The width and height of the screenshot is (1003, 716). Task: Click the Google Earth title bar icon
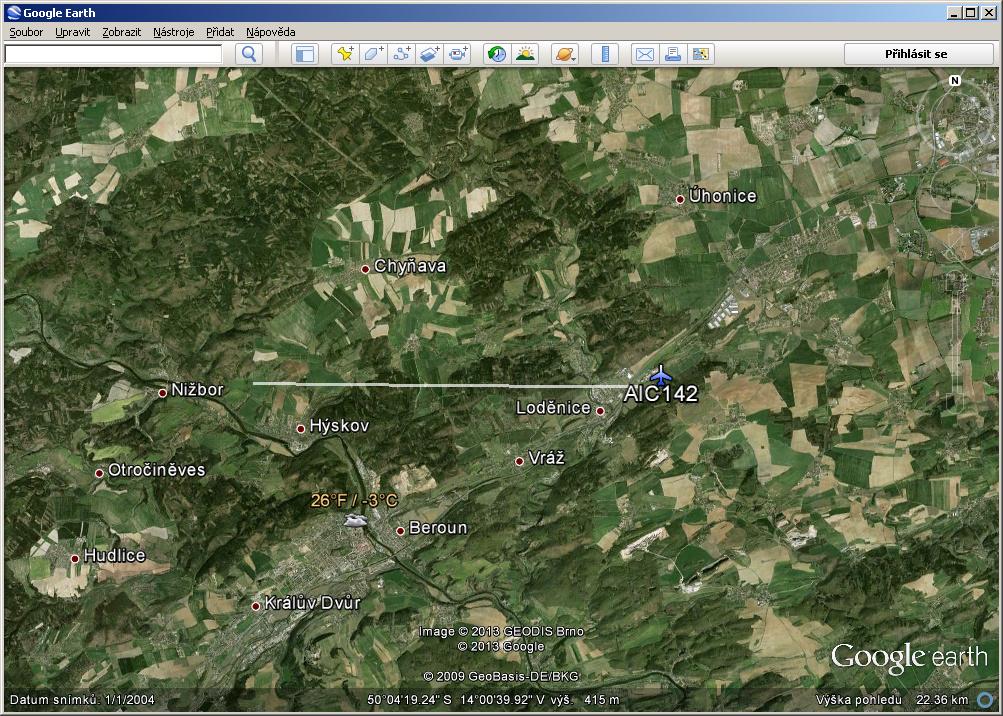13,12
